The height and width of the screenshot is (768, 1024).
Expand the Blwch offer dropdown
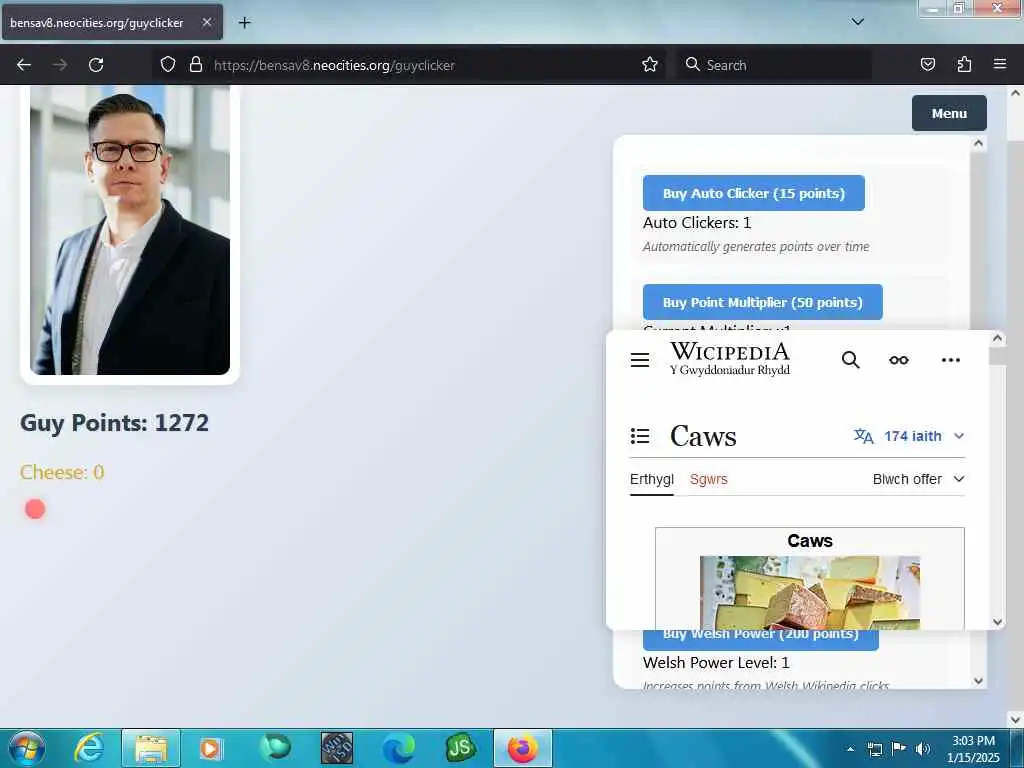coord(918,479)
